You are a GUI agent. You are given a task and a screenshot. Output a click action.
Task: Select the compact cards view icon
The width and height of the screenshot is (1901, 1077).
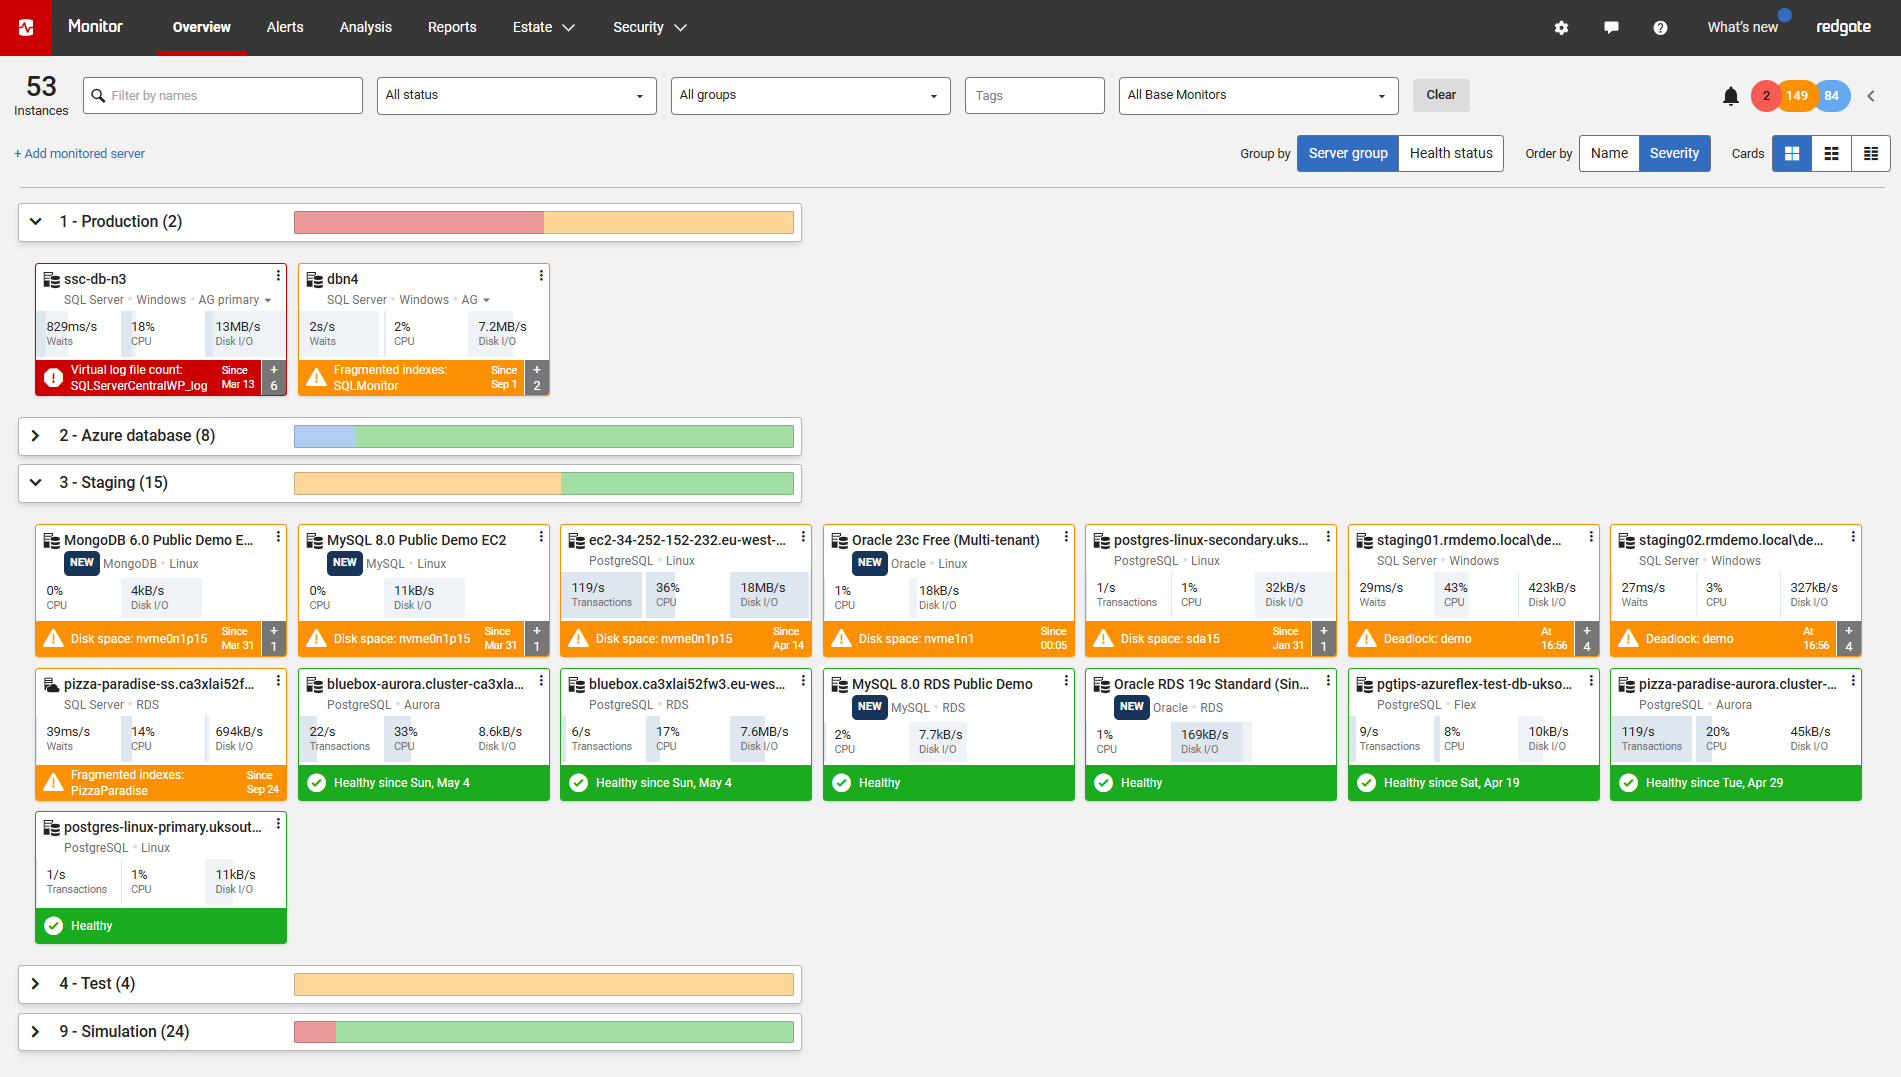tap(1871, 154)
